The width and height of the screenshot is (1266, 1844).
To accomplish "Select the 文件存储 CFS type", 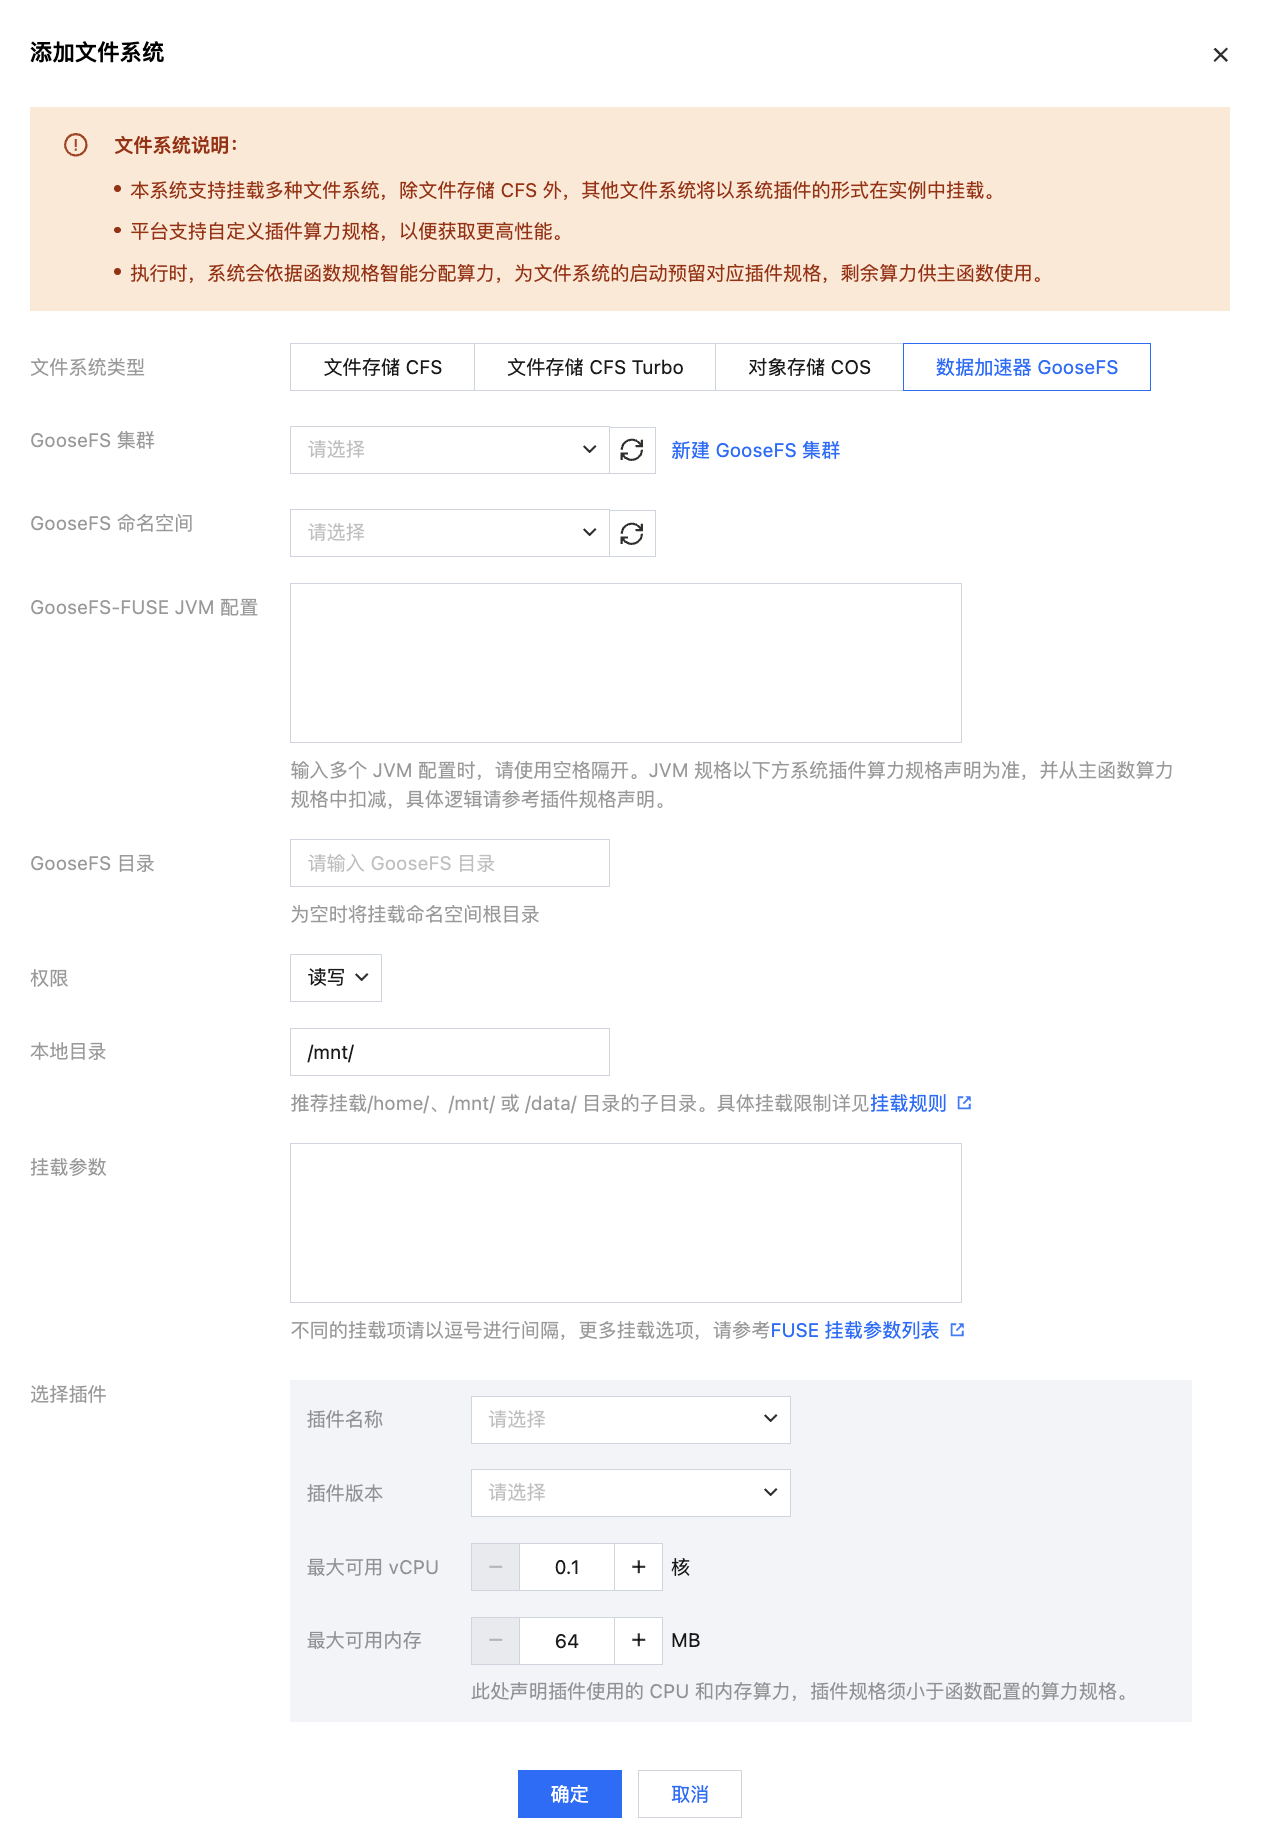I will pos(383,367).
